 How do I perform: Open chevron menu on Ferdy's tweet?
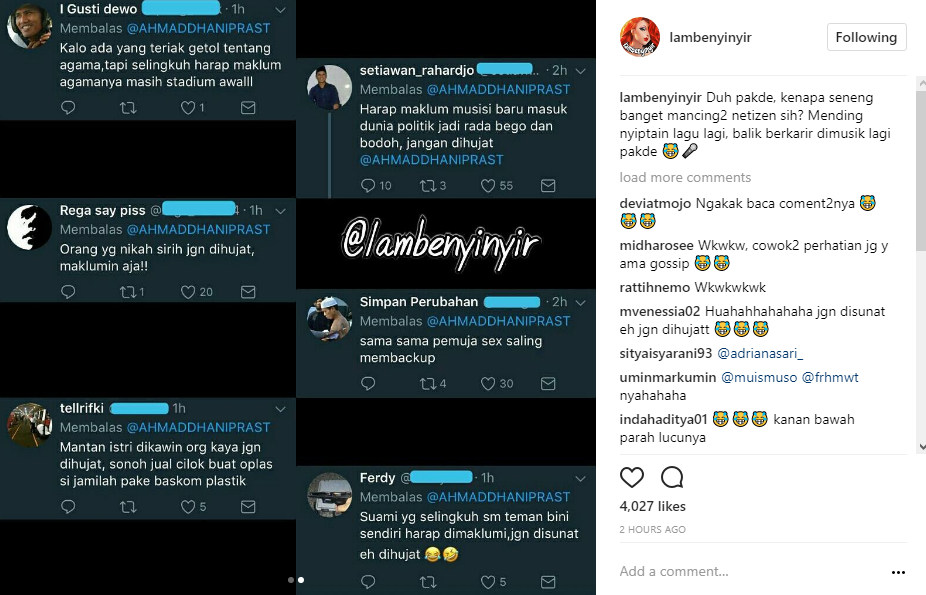pos(581,478)
